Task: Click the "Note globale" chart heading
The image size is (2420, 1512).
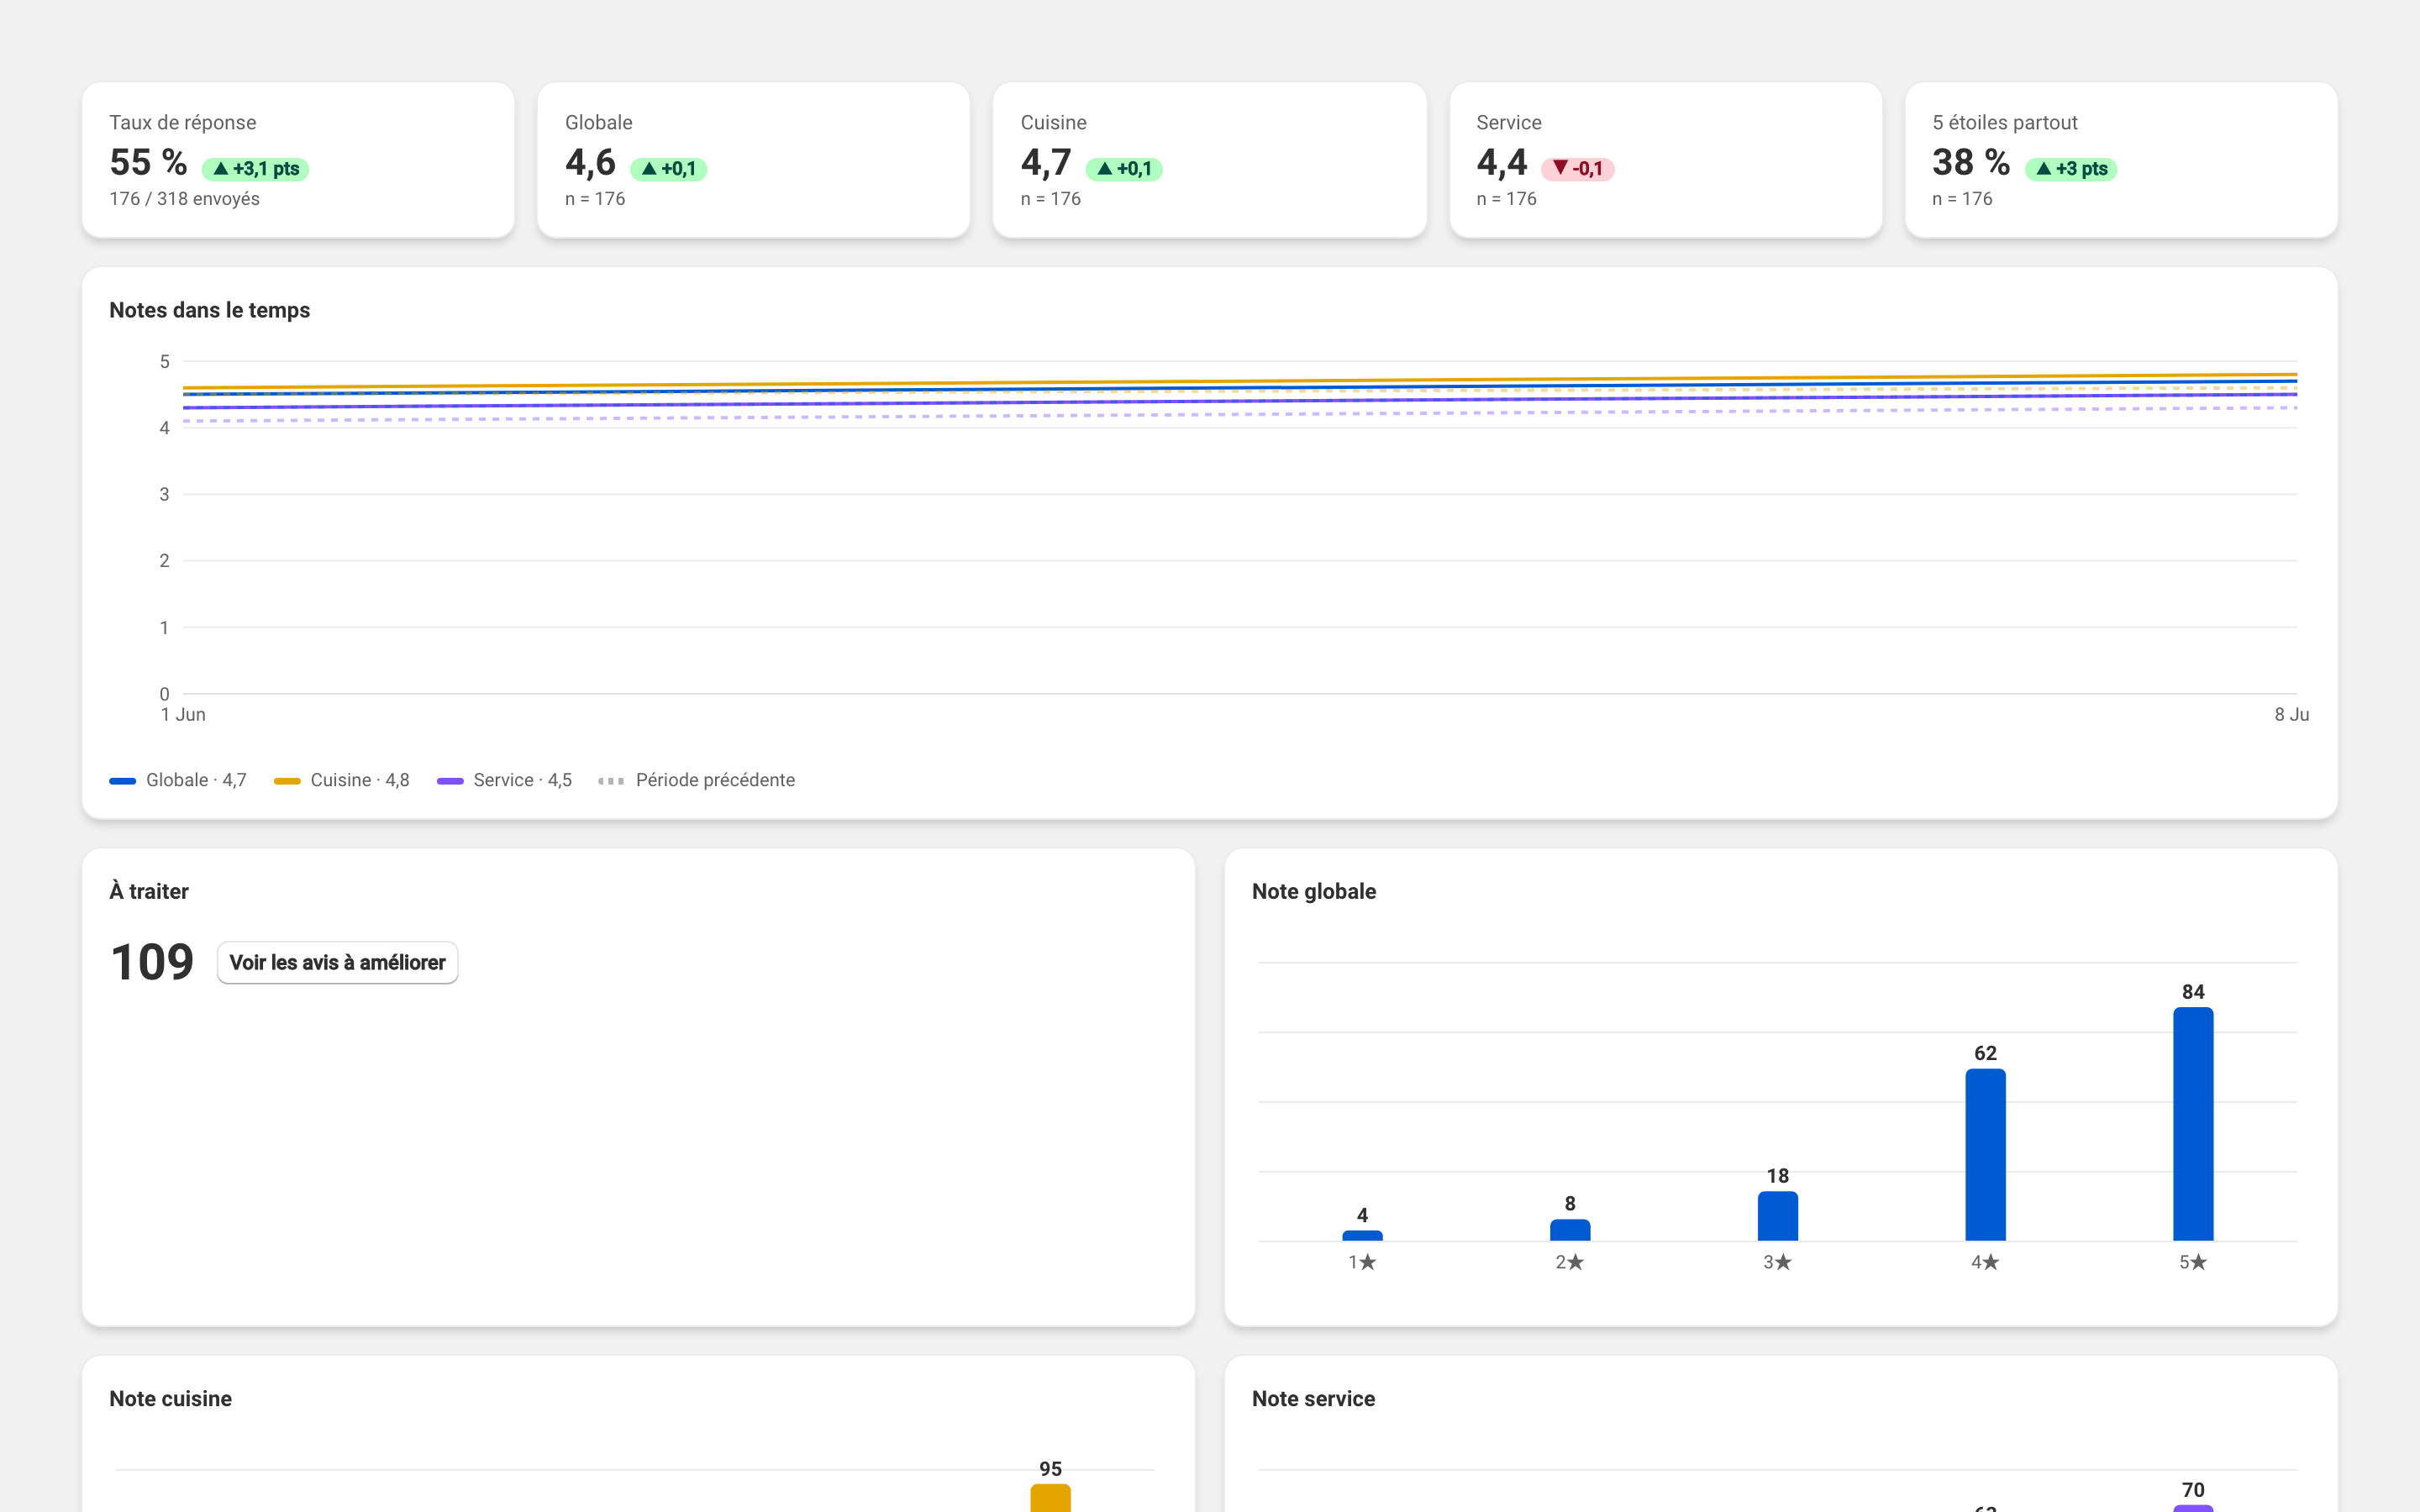Action: (1314, 891)
